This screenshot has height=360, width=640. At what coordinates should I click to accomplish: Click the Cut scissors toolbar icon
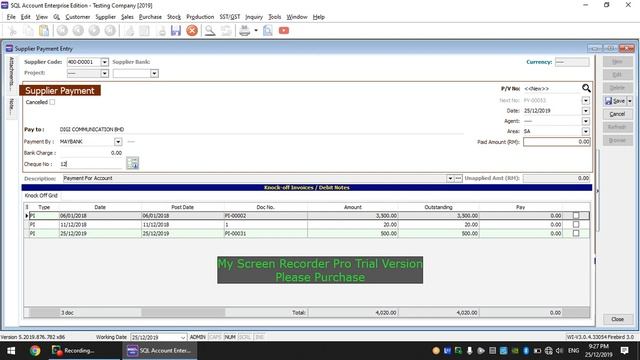point(12,31)
